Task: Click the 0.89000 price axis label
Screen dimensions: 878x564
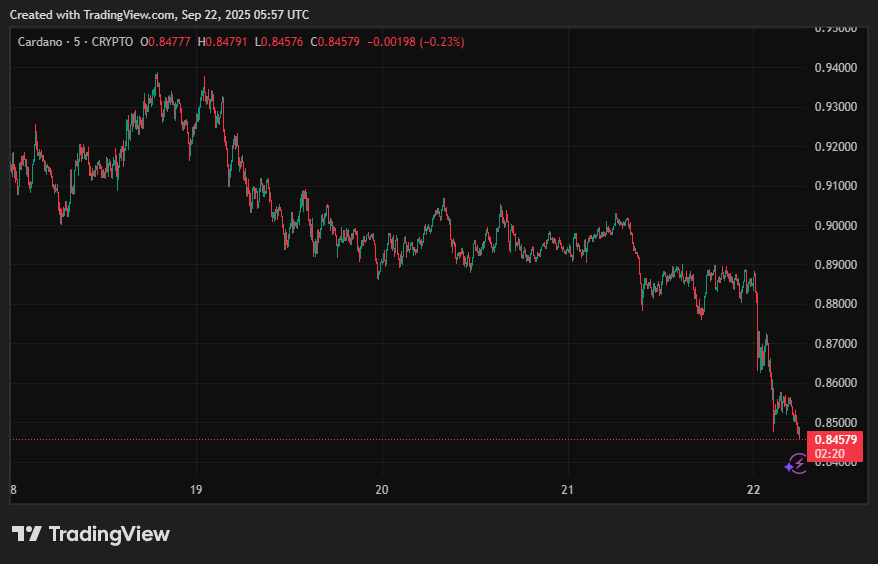Action: click(x=835, y=264)
